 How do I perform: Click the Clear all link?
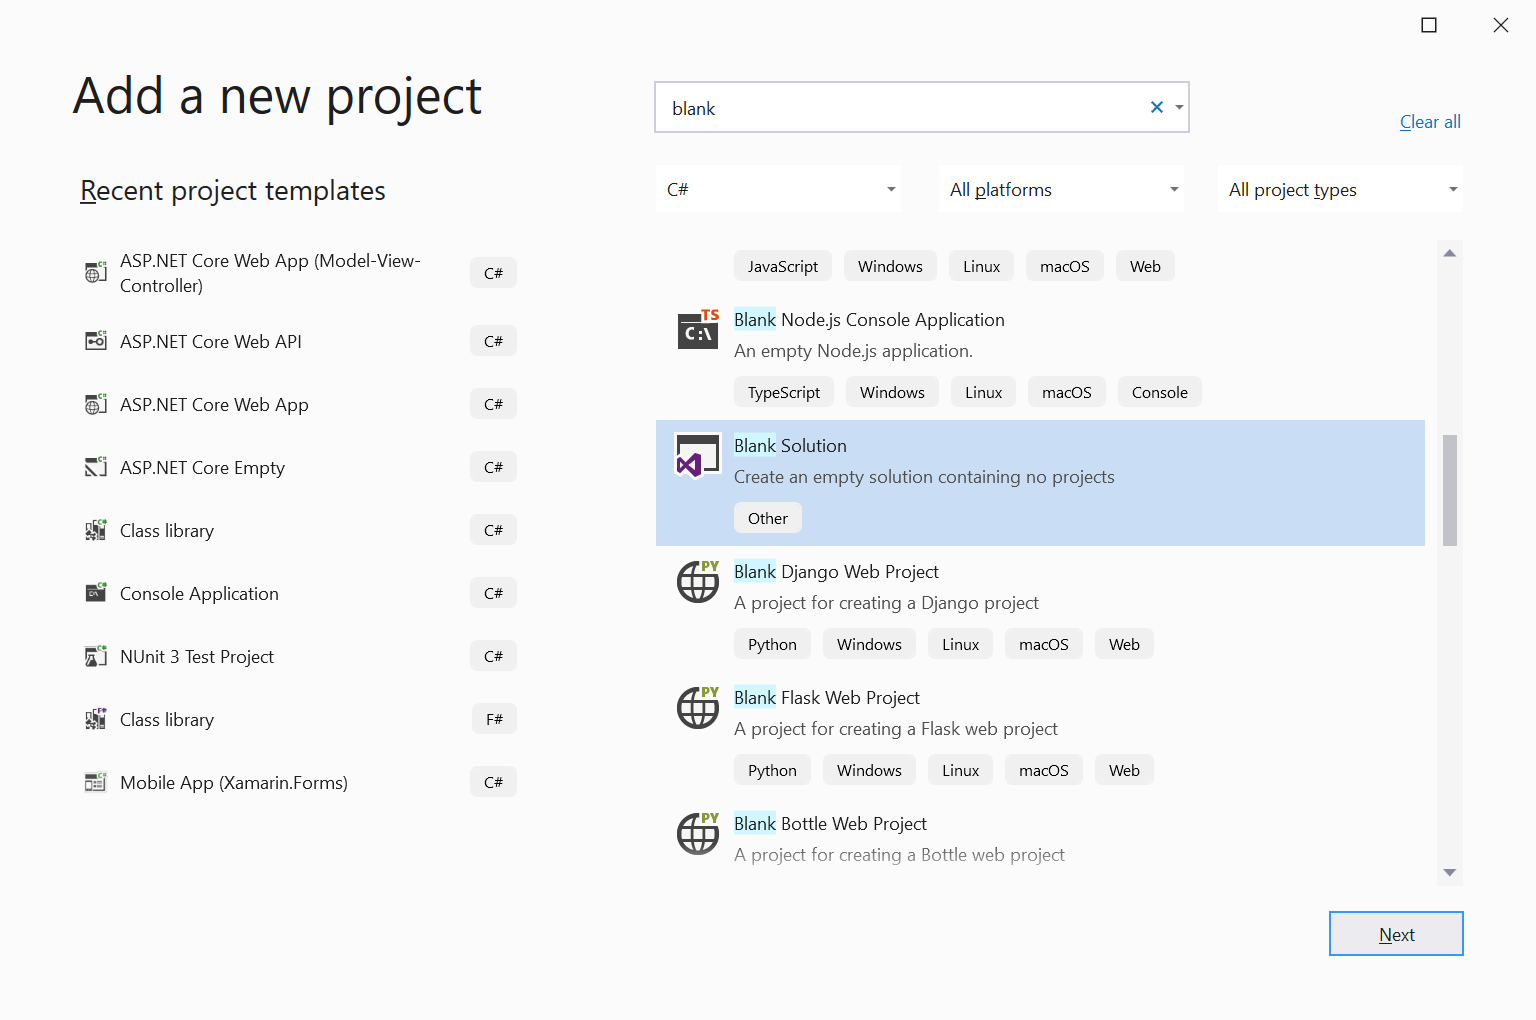tap(1429, 122)
